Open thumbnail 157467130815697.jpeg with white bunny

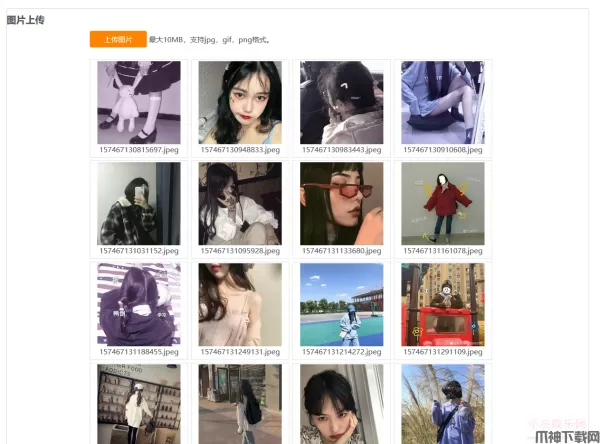click(x=139, y=103)
